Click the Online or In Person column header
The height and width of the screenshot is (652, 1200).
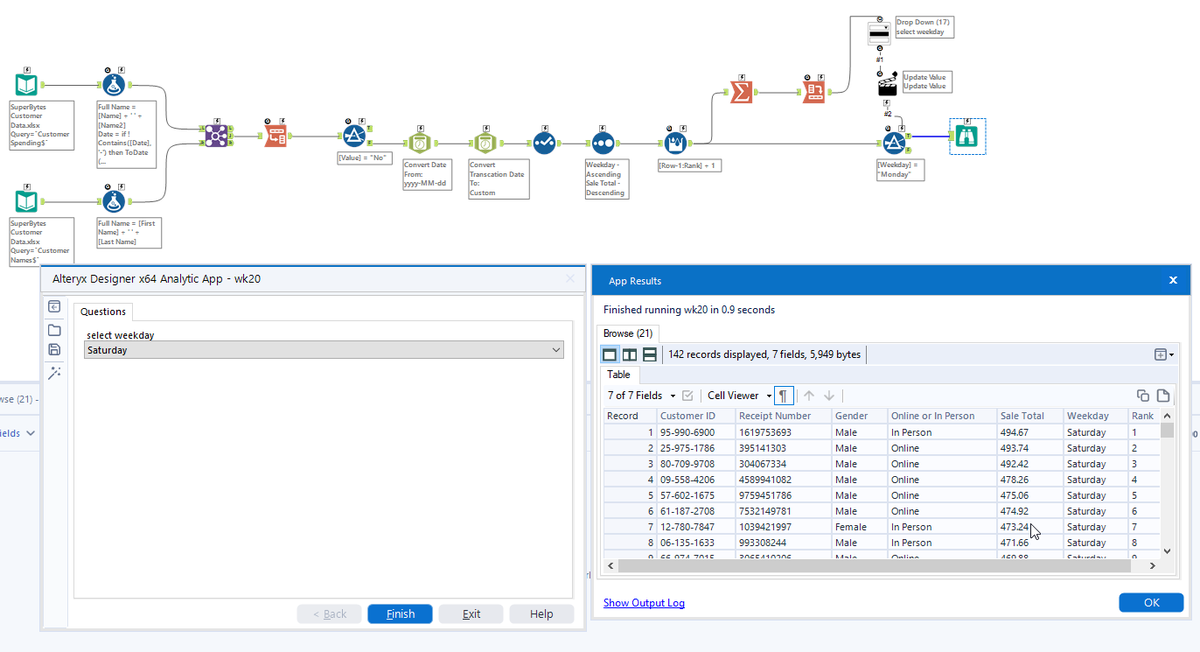(x=942, y=415)
